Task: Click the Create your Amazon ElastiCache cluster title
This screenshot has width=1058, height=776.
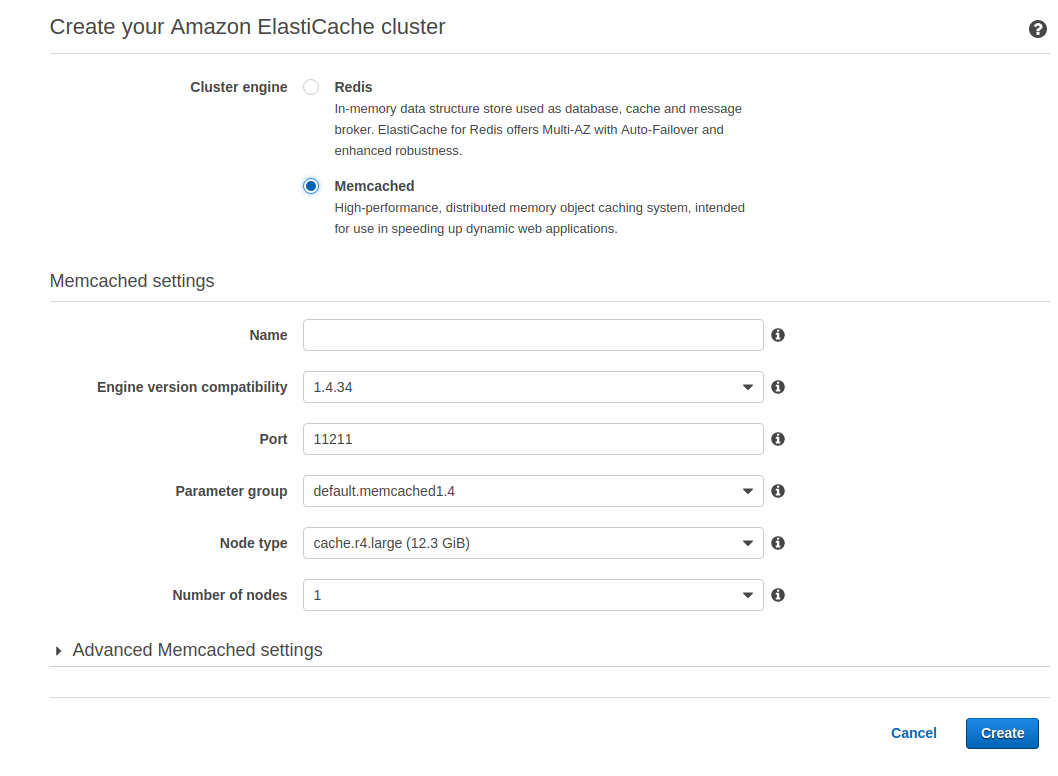Action: 246,27
